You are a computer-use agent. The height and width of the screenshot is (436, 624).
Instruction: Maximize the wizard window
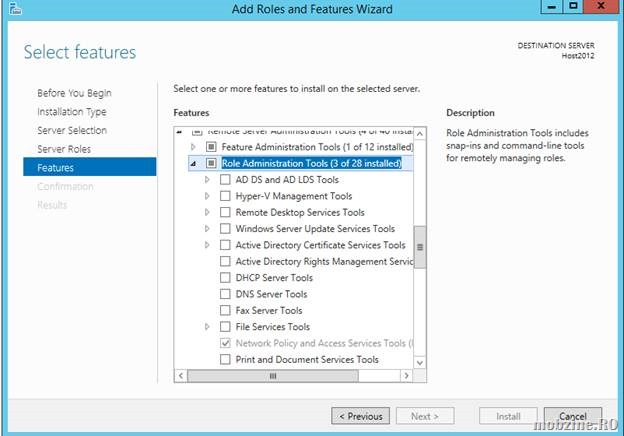(573, 6)
